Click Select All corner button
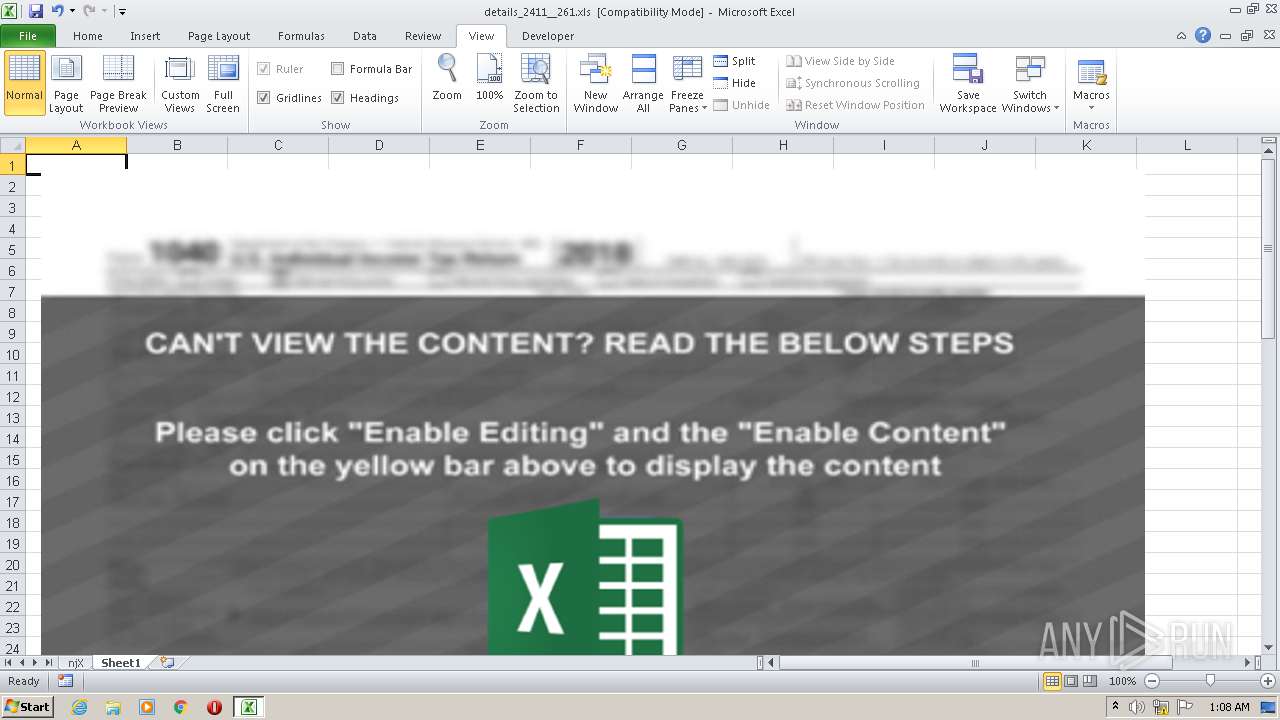This screenshot has width=1280, height=720. pos(13,145)
